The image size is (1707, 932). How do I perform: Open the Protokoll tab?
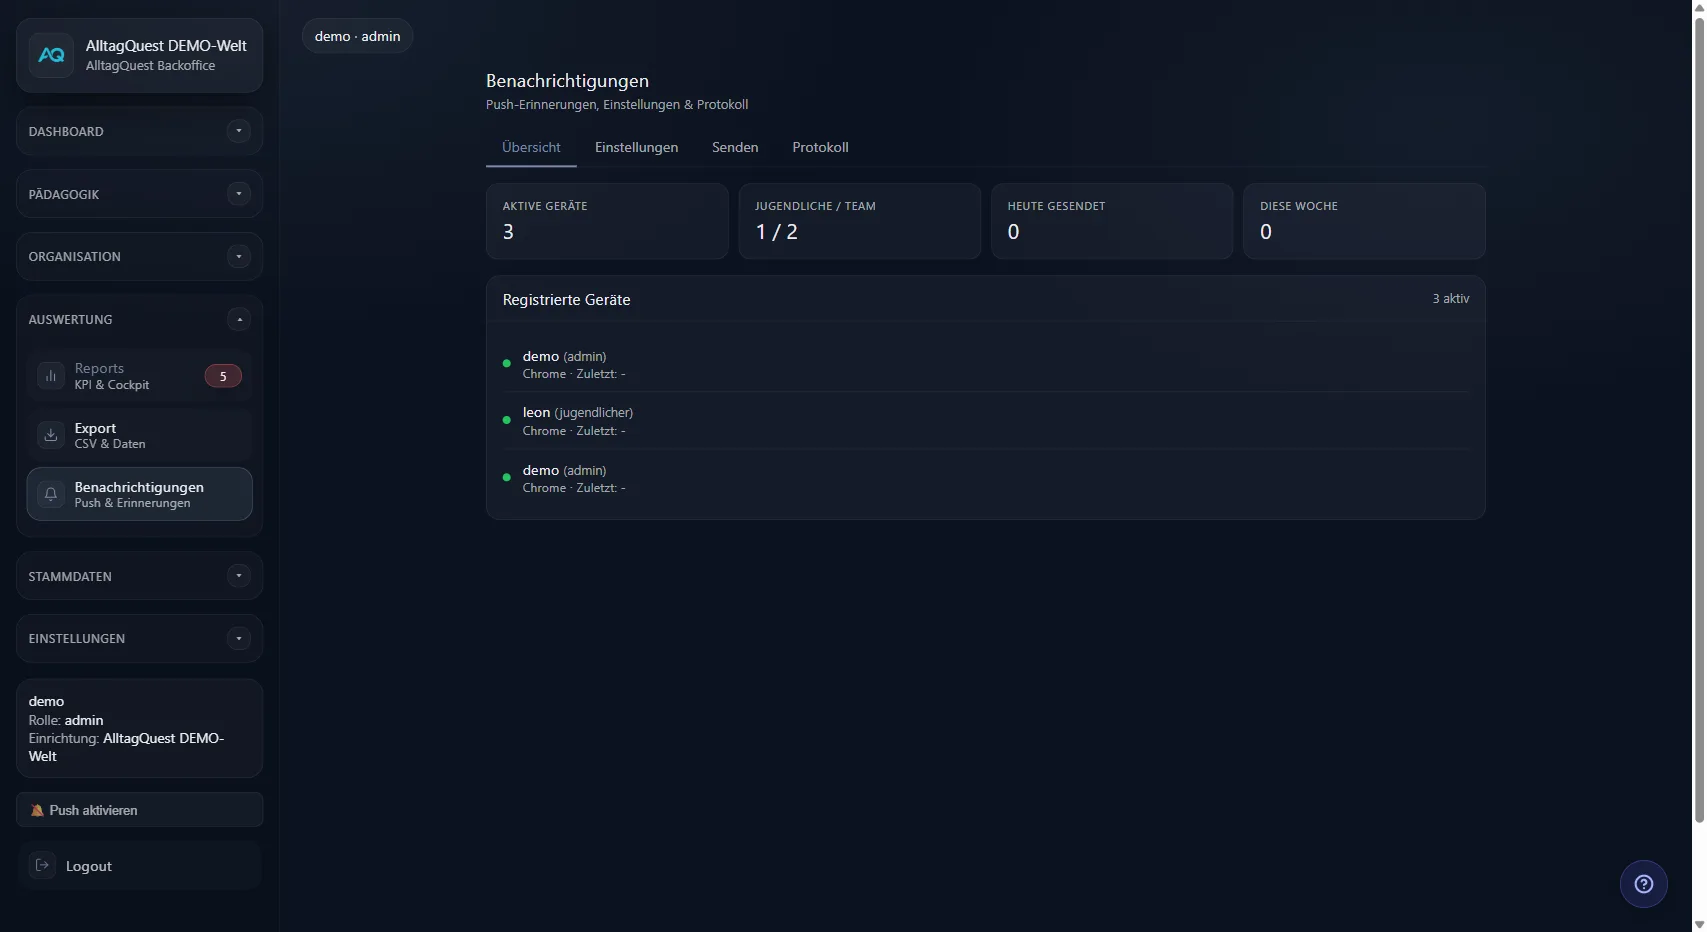820,147
